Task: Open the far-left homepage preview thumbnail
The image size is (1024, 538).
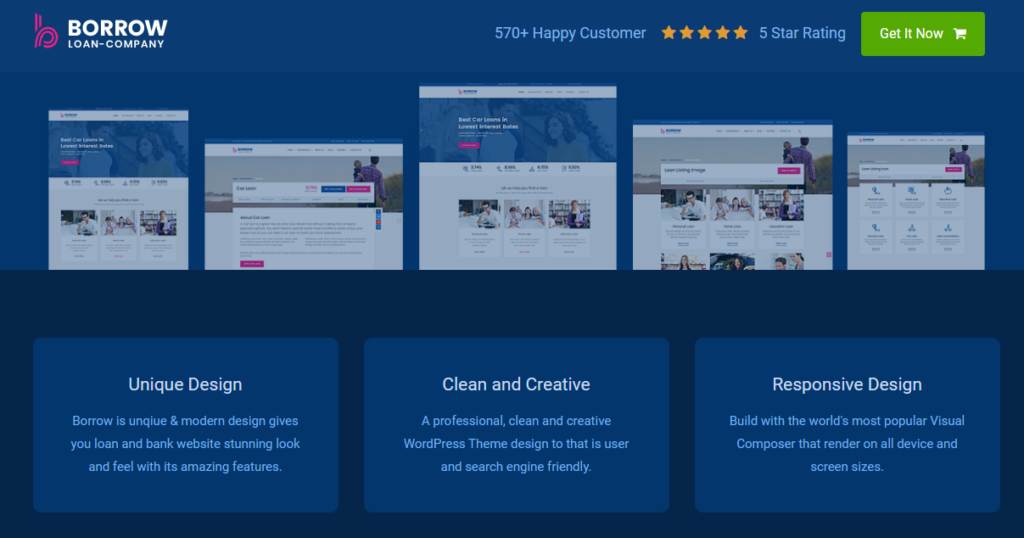Action: pos(118,189)
